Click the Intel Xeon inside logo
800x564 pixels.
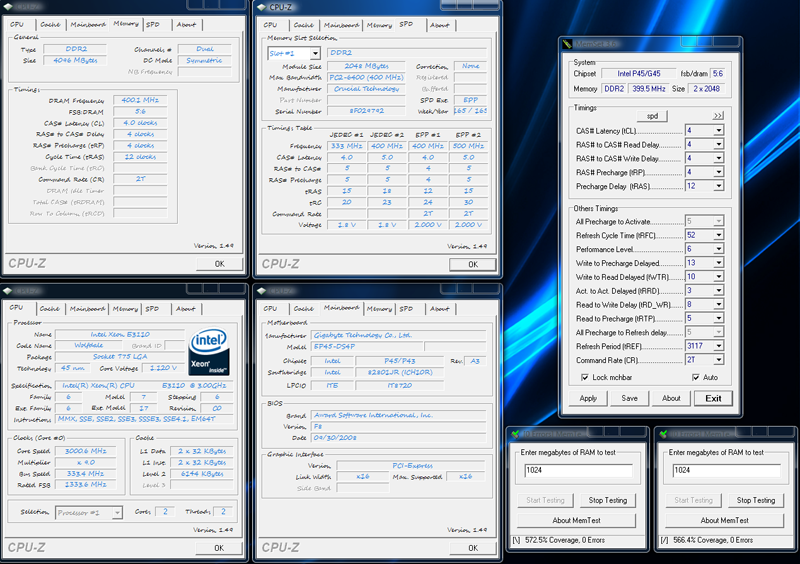pos(209,352)
